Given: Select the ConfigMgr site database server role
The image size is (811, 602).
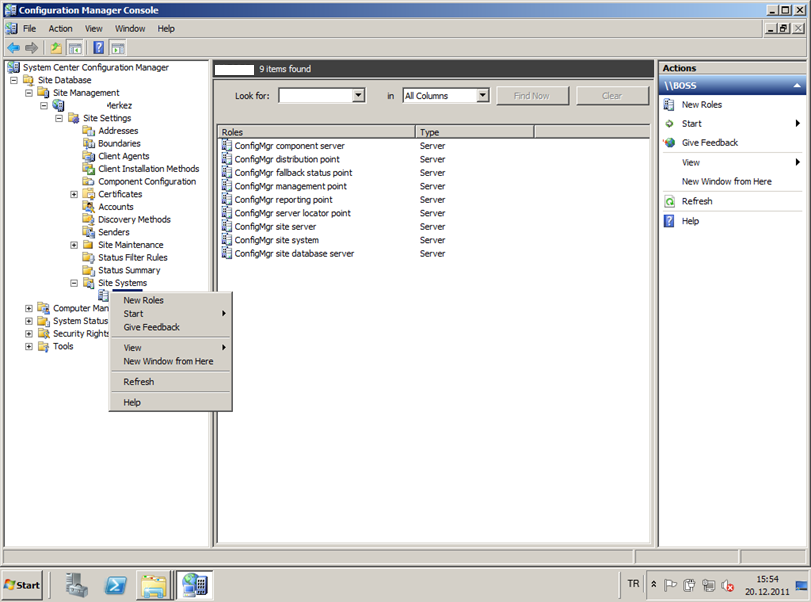Looking at the screenshot, I should (294, 253).
